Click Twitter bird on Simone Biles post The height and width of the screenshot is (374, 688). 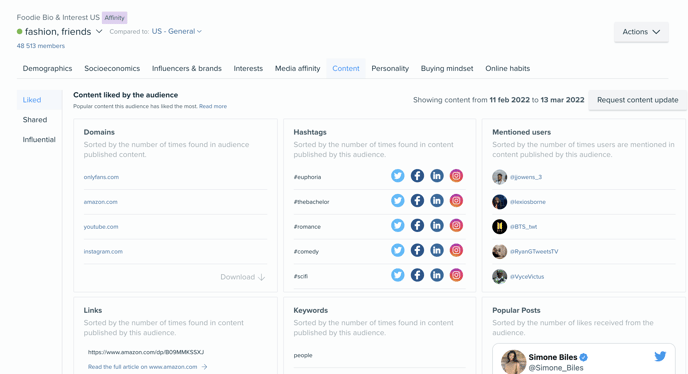pos(660,356)
